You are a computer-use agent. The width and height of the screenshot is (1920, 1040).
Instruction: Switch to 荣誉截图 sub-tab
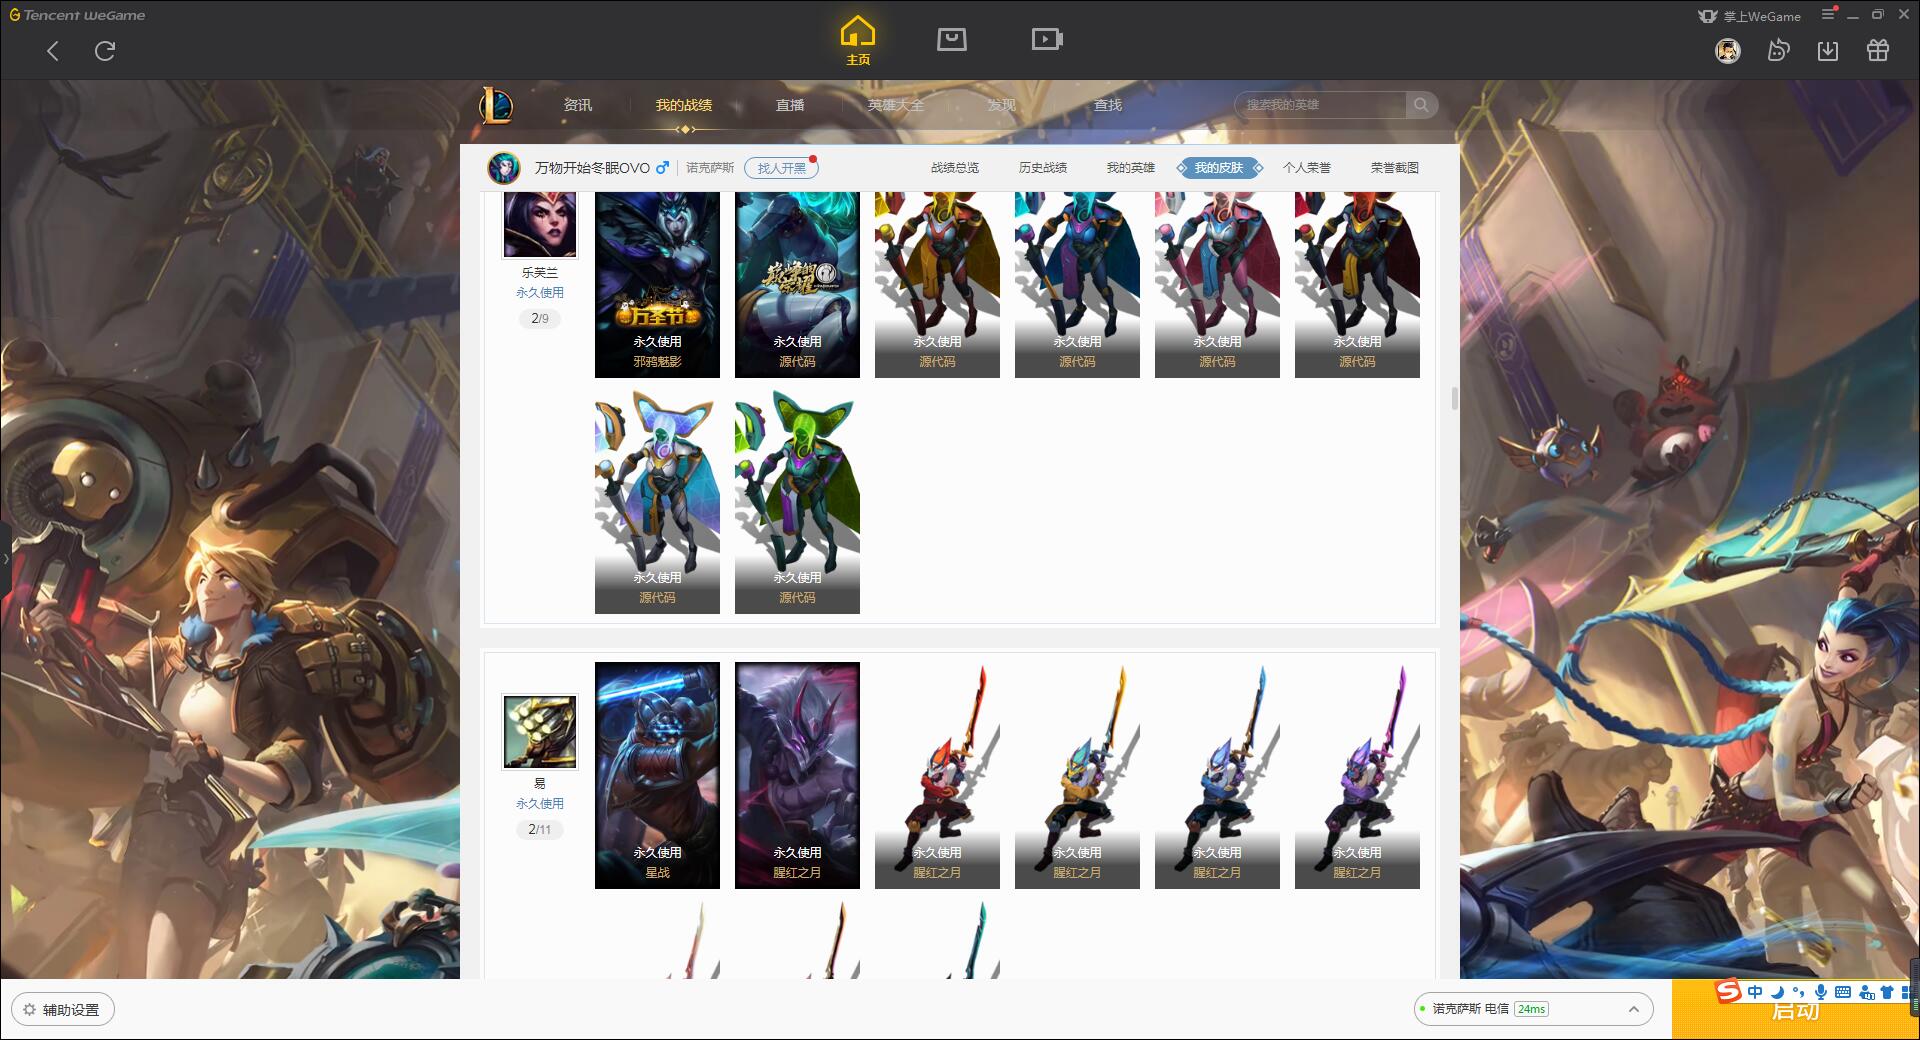1395,168
